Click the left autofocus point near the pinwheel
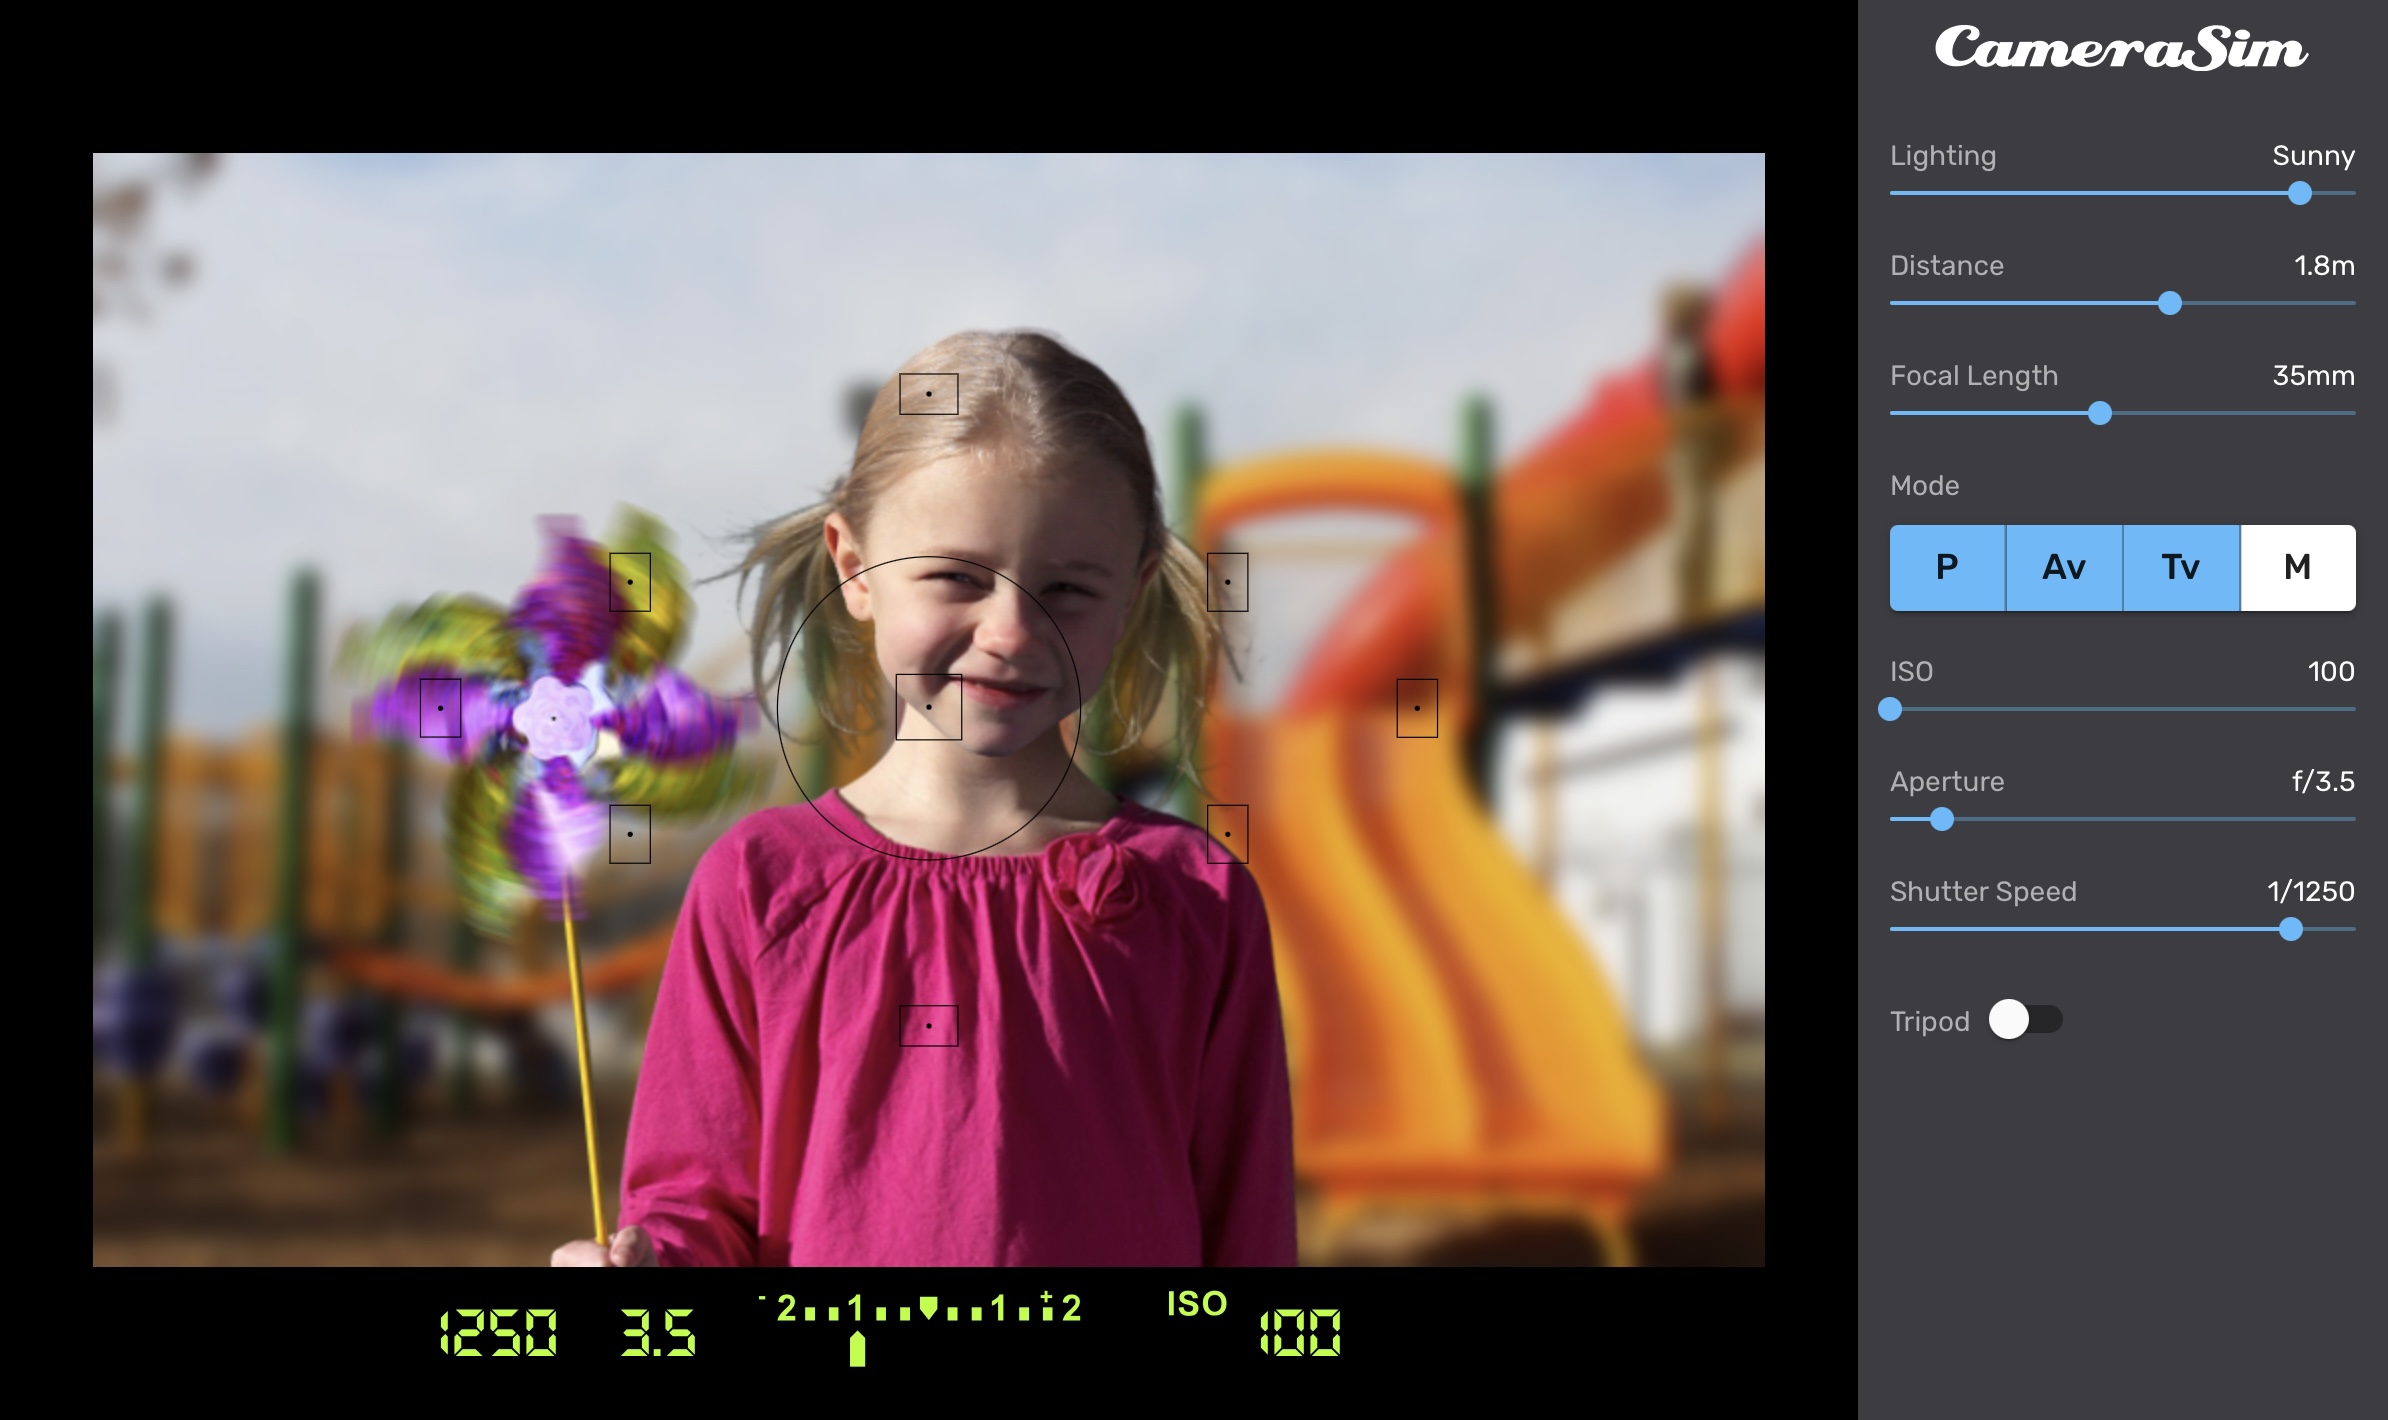The width and height of the screenshot is (2388, 1420). tap(439, 708)
